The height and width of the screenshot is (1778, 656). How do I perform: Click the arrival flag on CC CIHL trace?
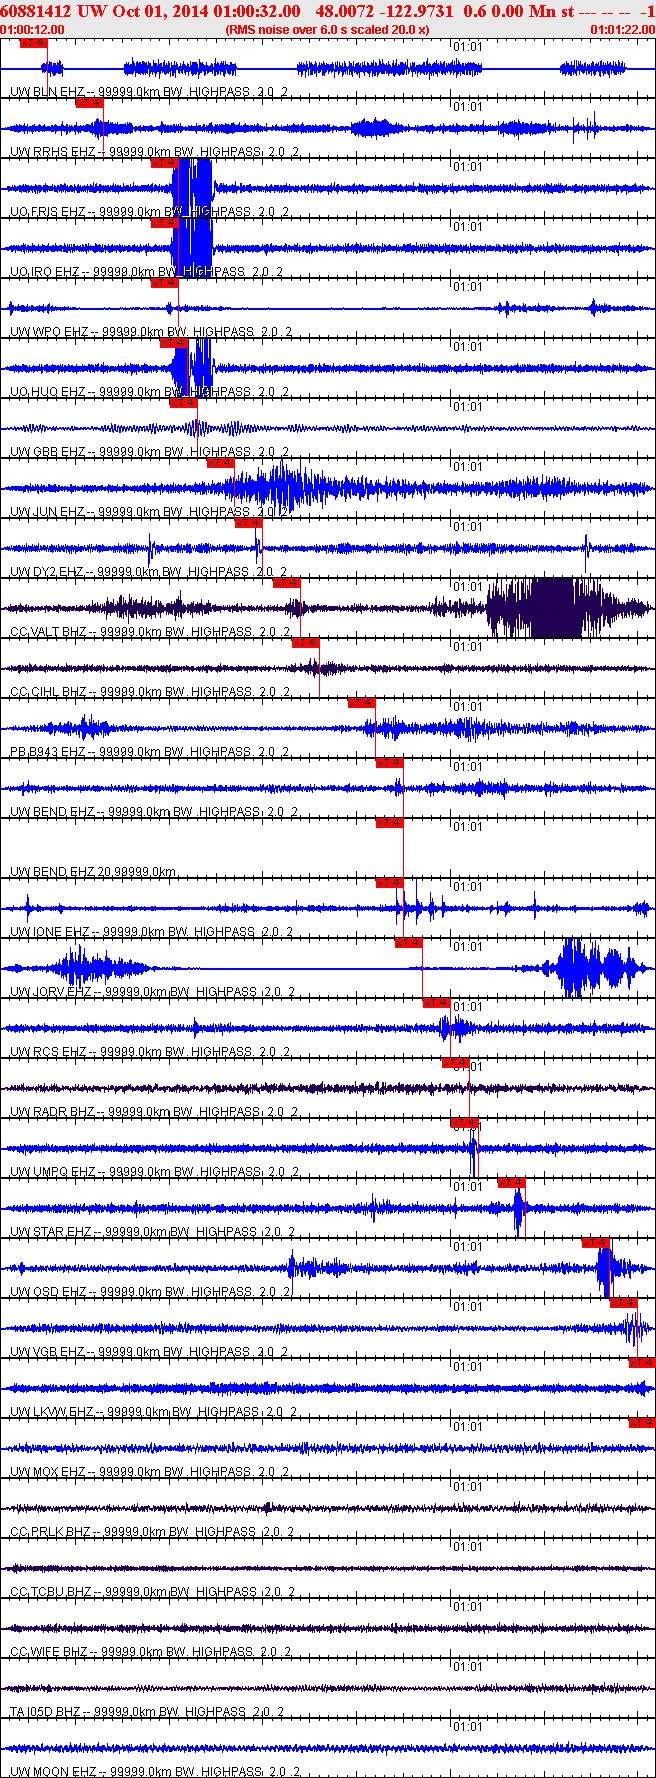pyautogui.click(x=306, y=643)
